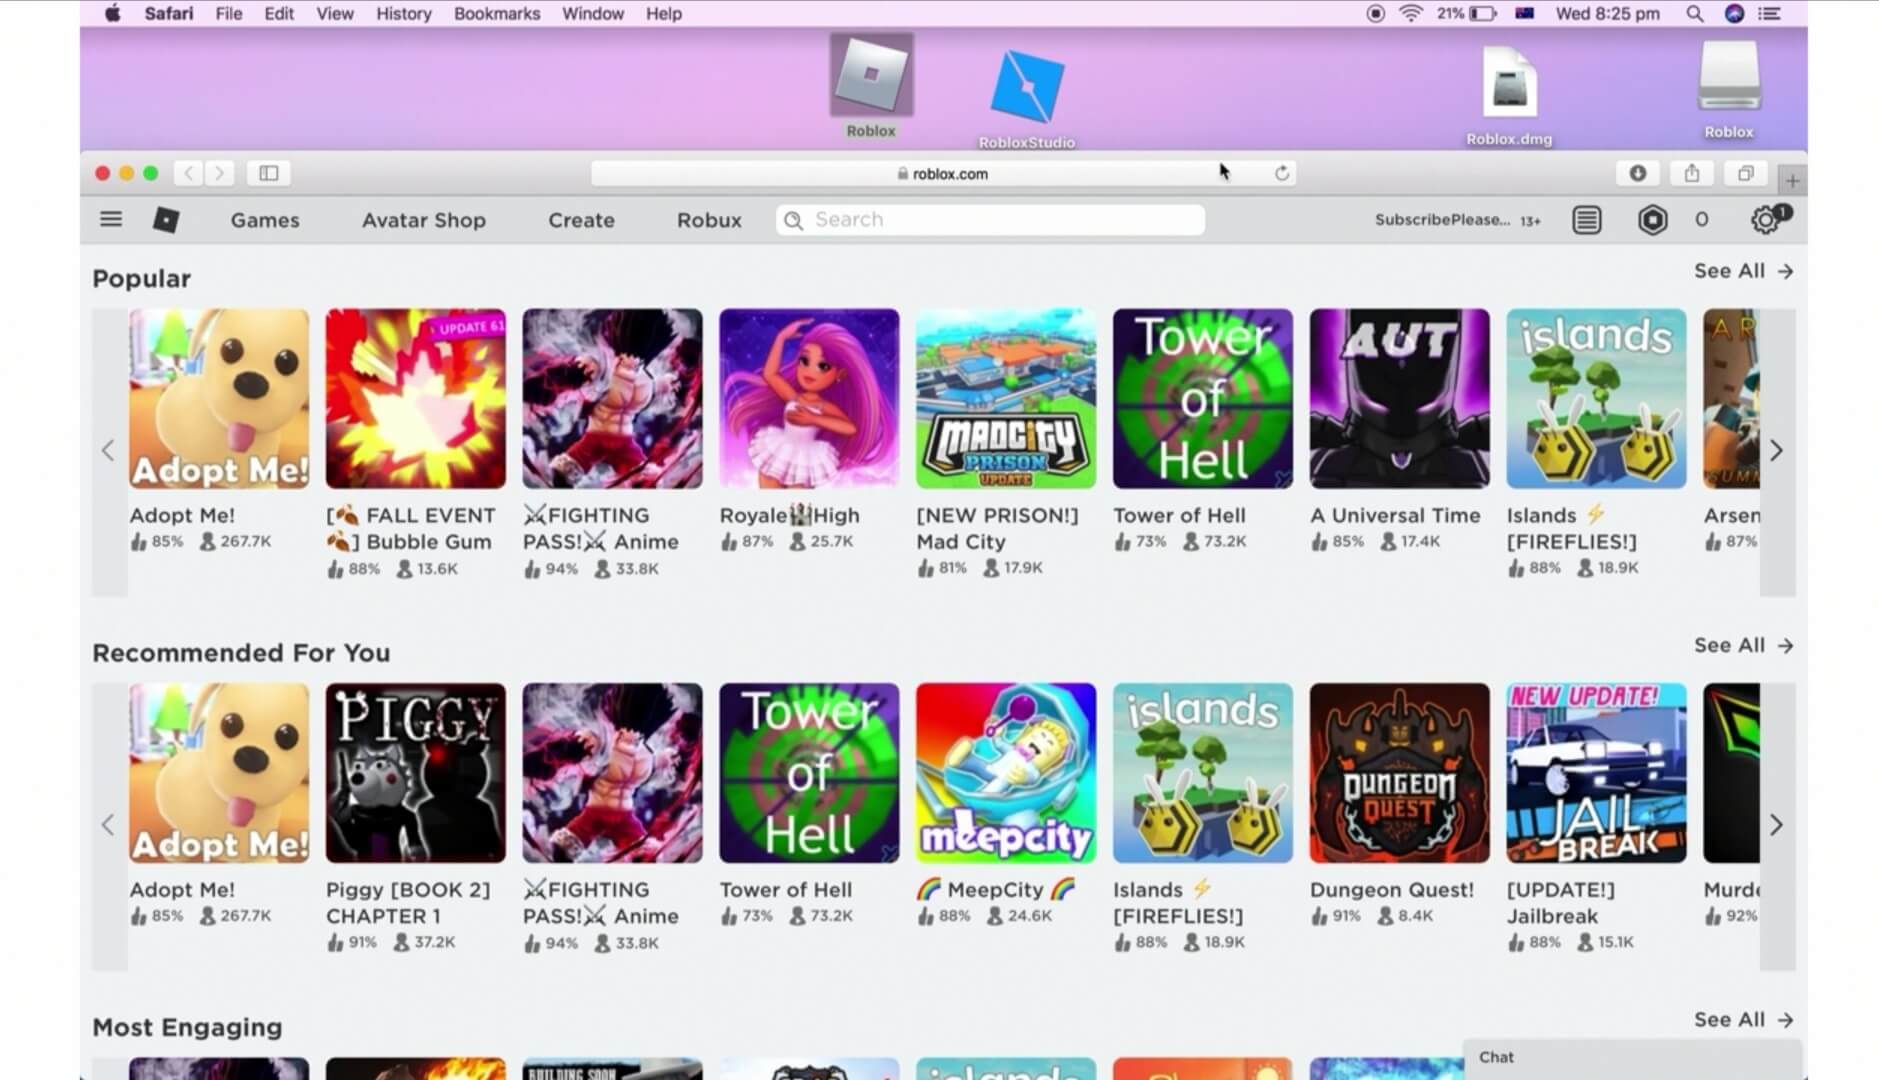1879x1080 pixels.
Task: Move Popular carousel back with left arrow
Action: [x=108, y=451]
